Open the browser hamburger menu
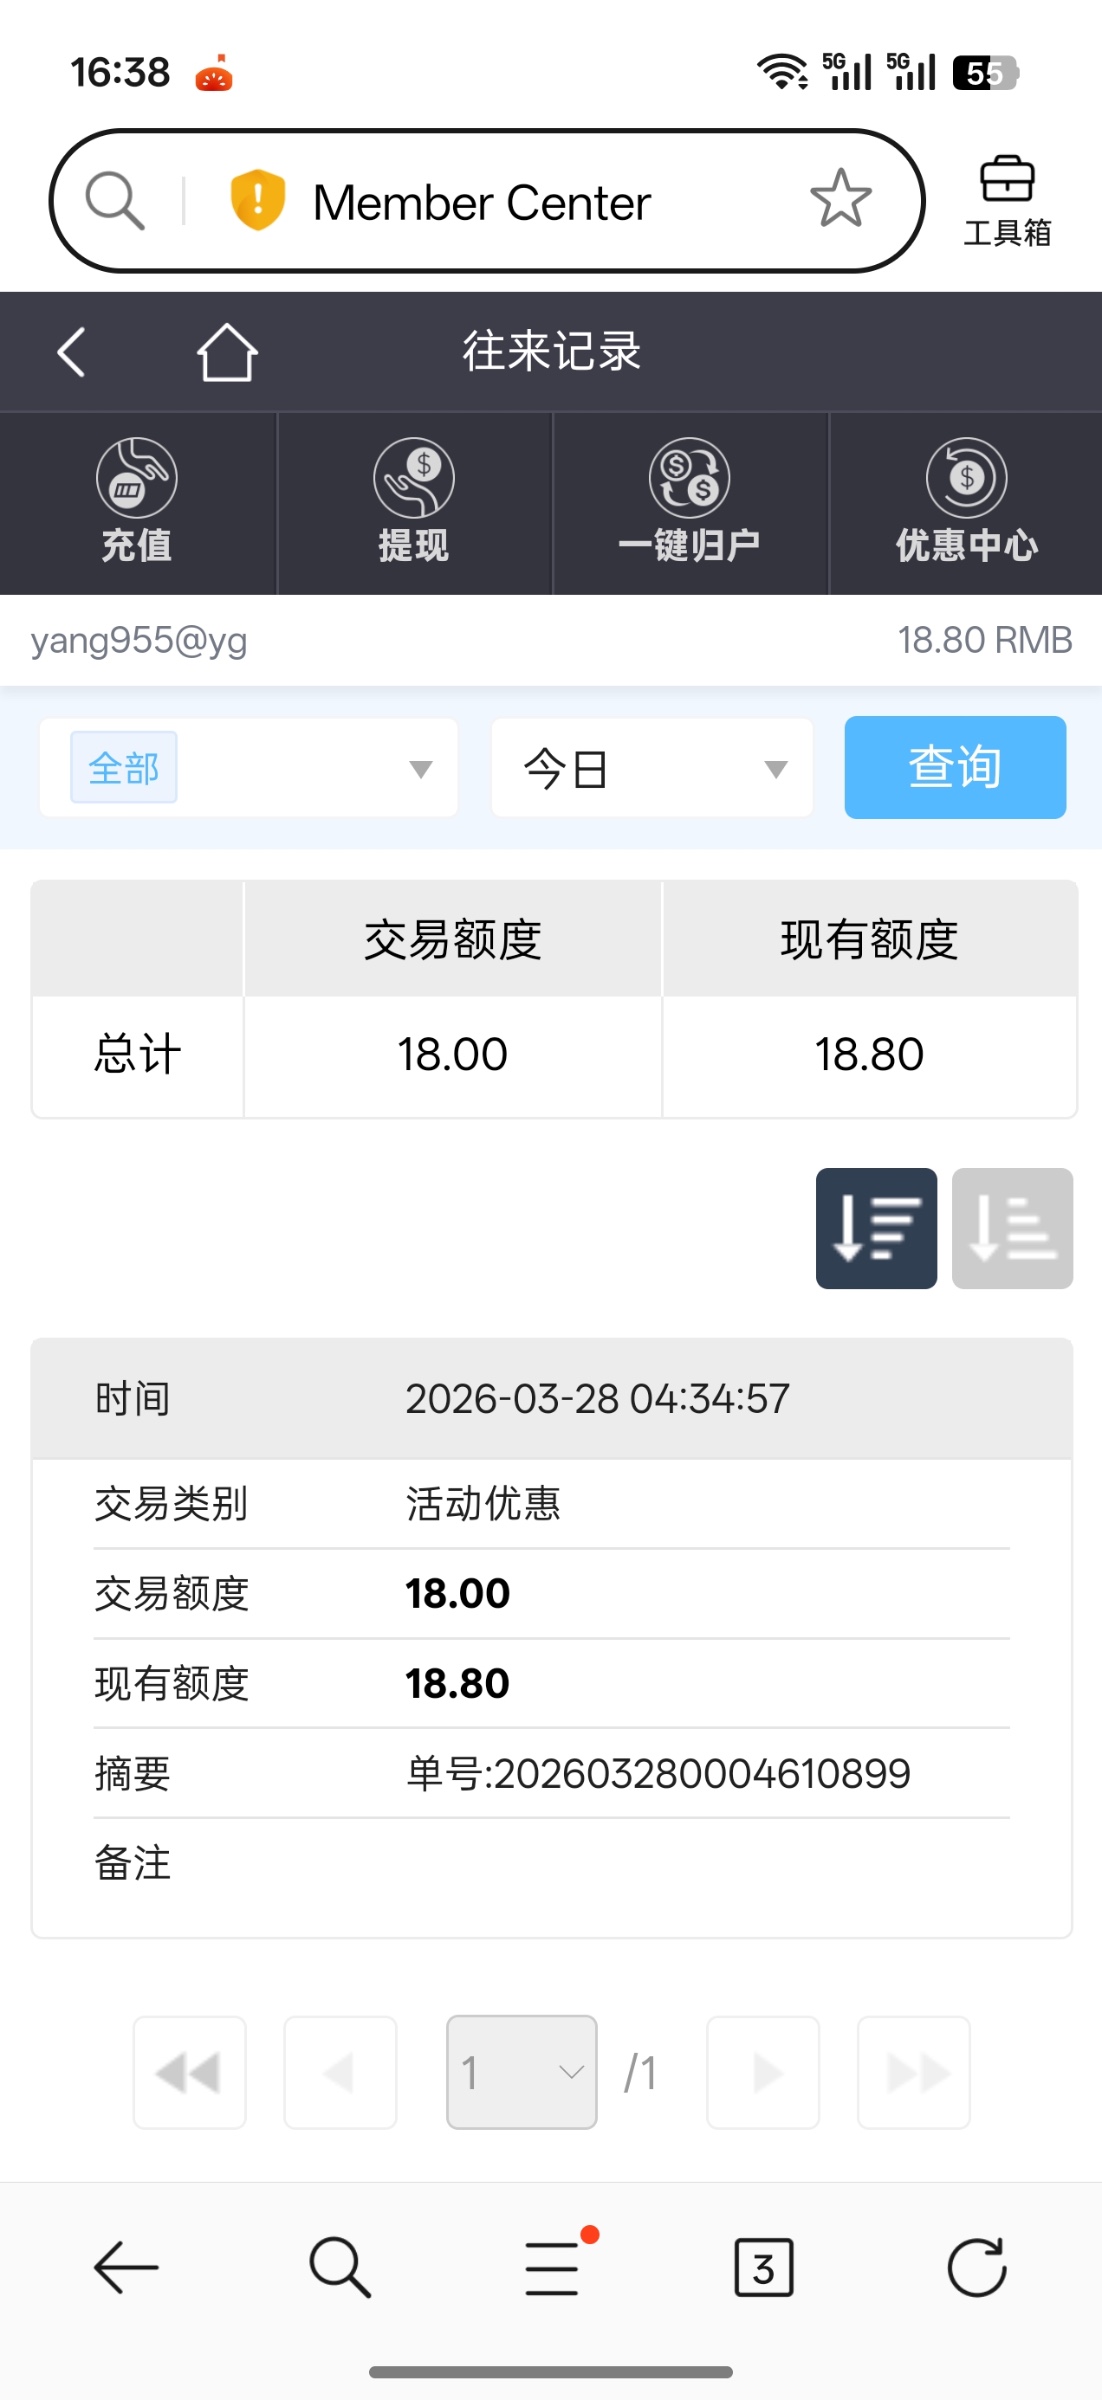The image size is (1102, 2400). pyautogui.click(x=552, y=2267)
